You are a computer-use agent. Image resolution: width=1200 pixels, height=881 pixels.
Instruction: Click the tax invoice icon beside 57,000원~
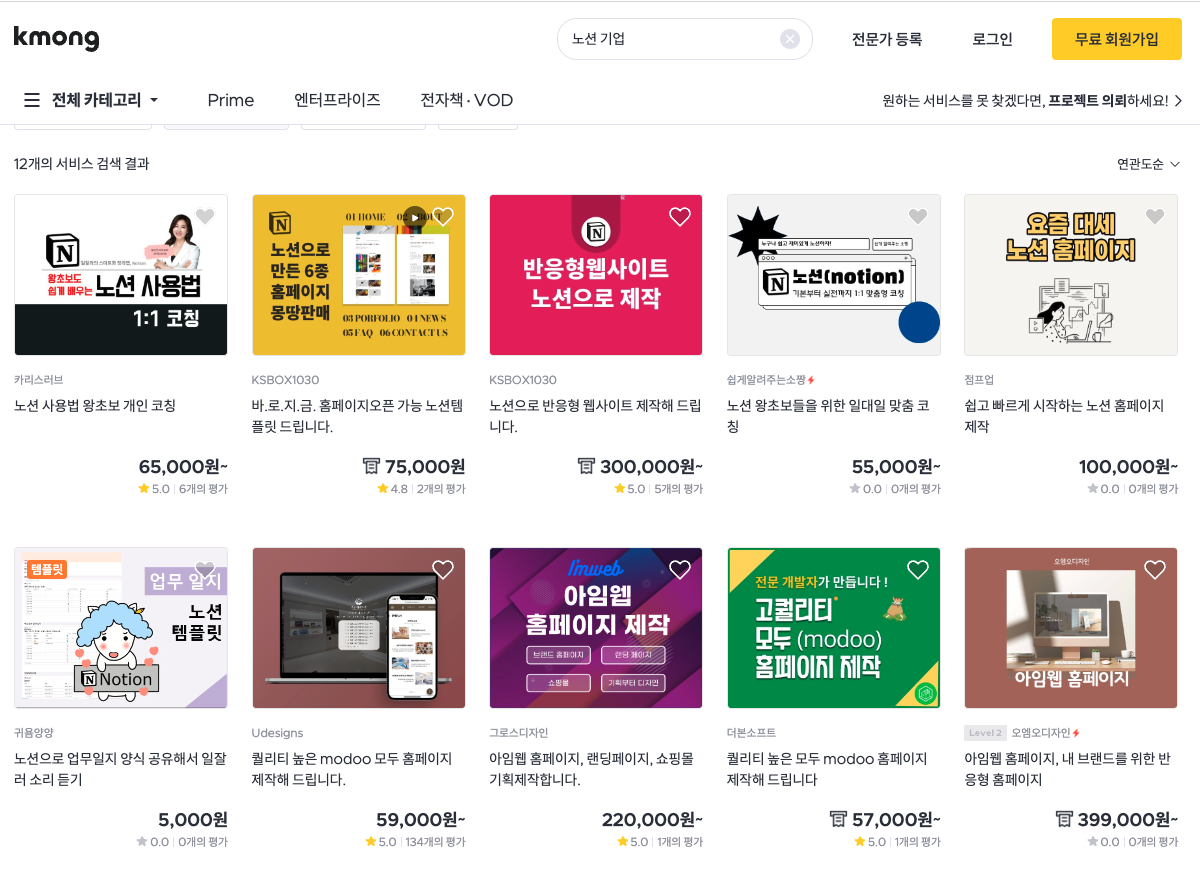[x=839, y=819]
